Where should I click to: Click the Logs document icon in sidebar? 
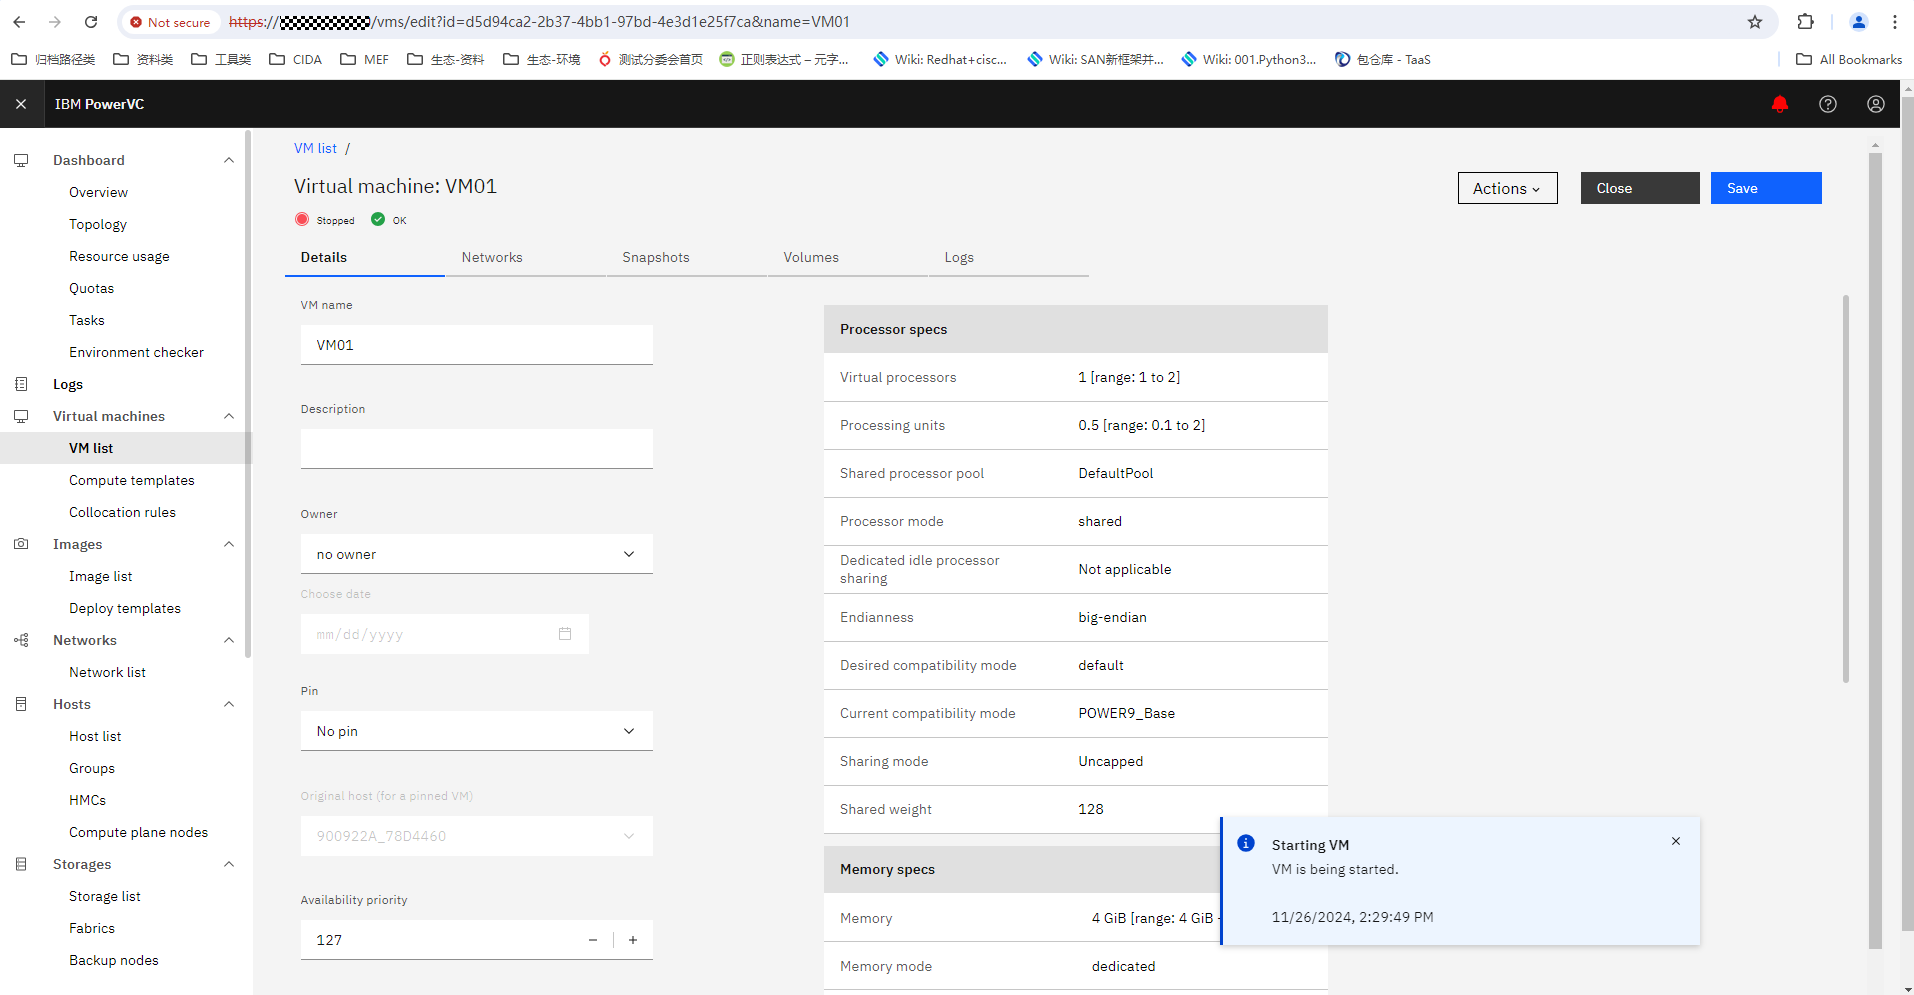click(x=21, y=384)
